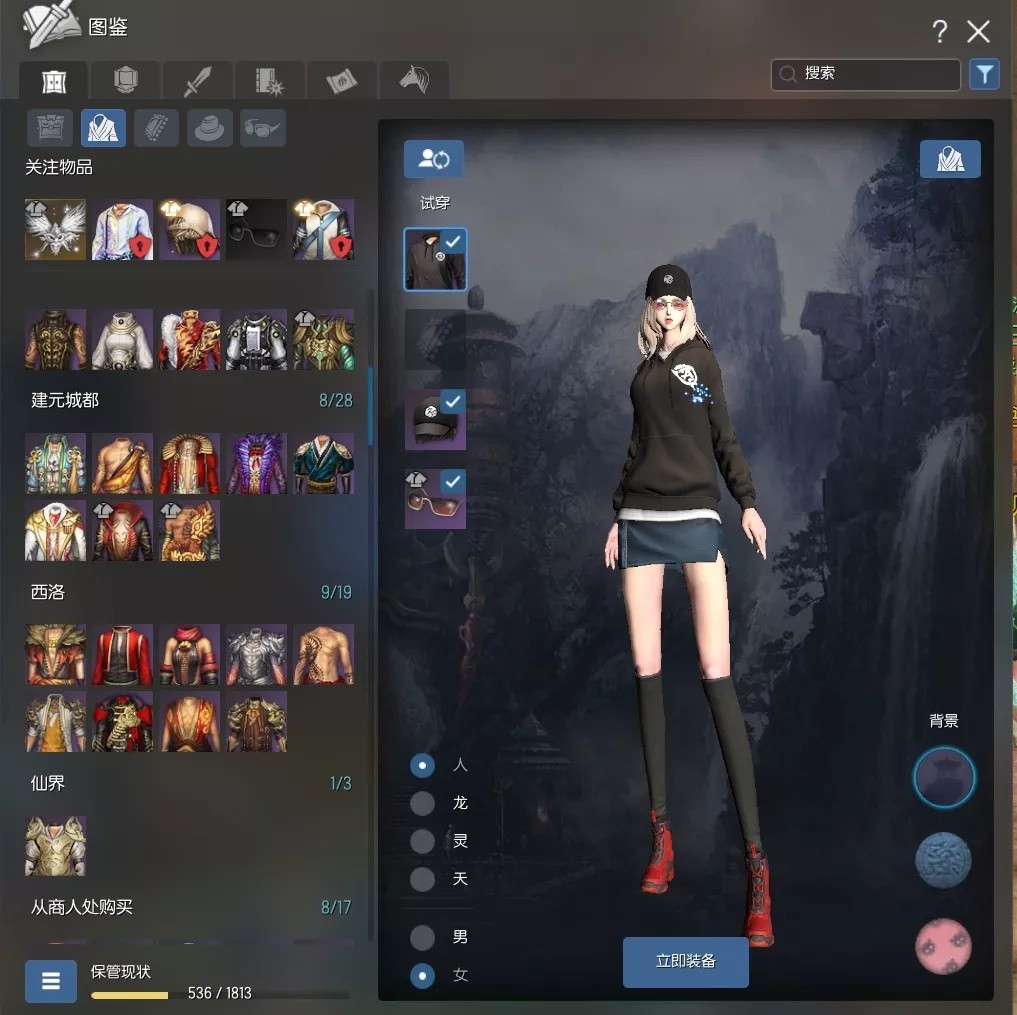Select the 女 gender radio button
Viewport: 1017px width, 1015px height.
(x=422, y=975)
